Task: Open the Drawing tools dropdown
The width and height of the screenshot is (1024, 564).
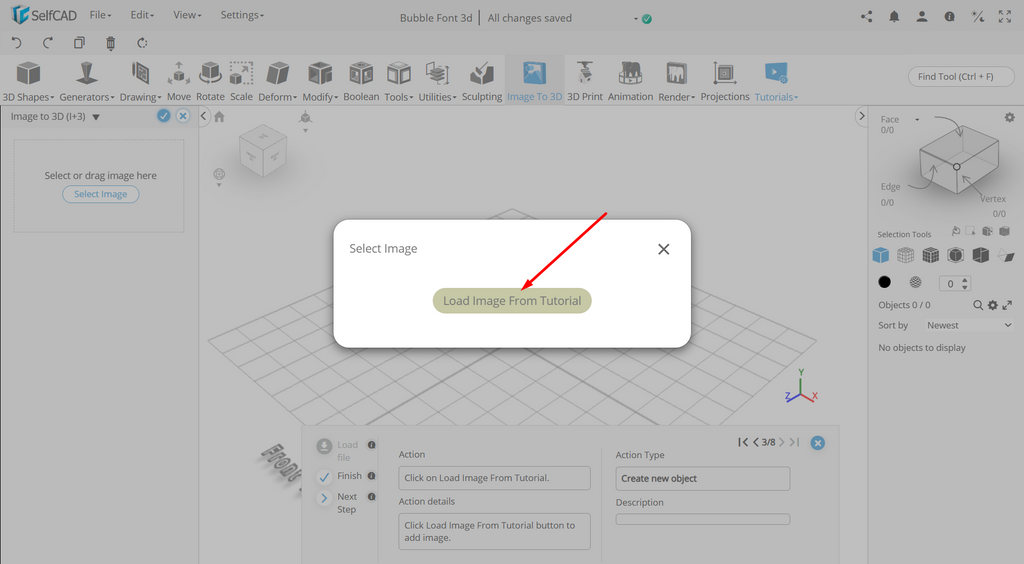Action: coord(140,82)
